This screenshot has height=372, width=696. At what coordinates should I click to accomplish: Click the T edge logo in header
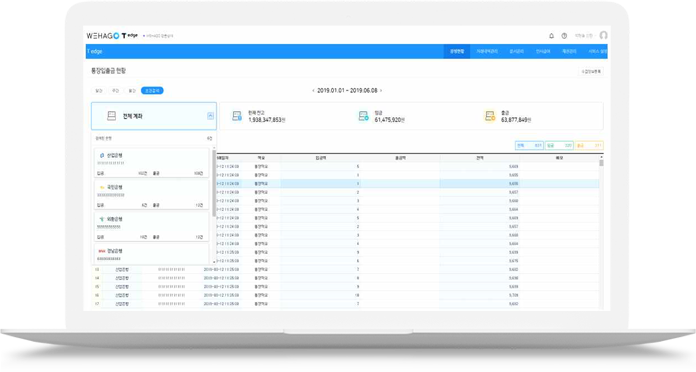point(130,36)
